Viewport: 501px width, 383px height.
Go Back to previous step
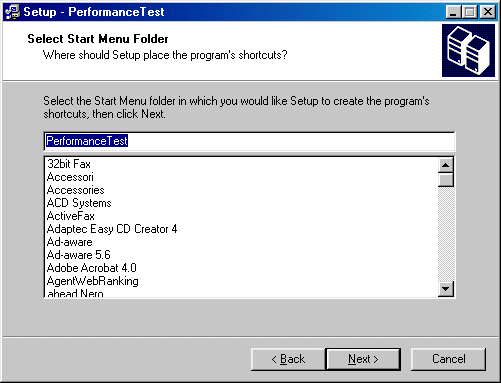(288, 359)
